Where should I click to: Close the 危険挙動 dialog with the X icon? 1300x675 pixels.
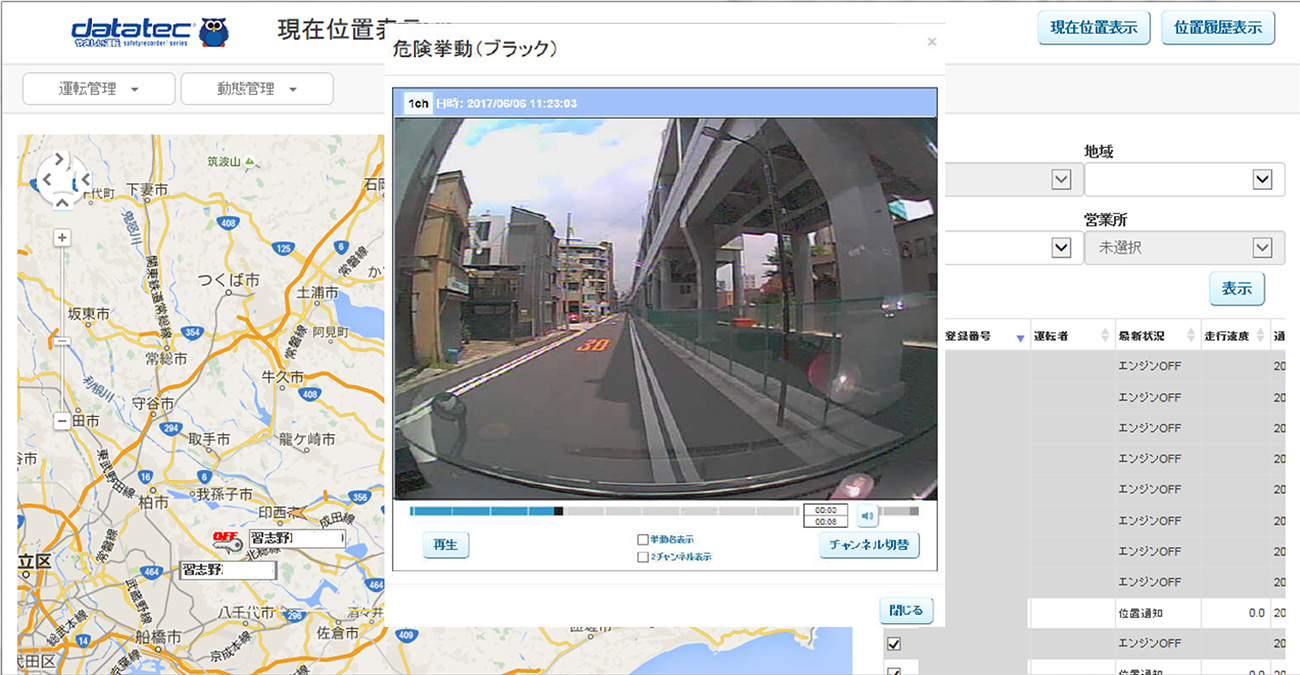pos(932,42)
